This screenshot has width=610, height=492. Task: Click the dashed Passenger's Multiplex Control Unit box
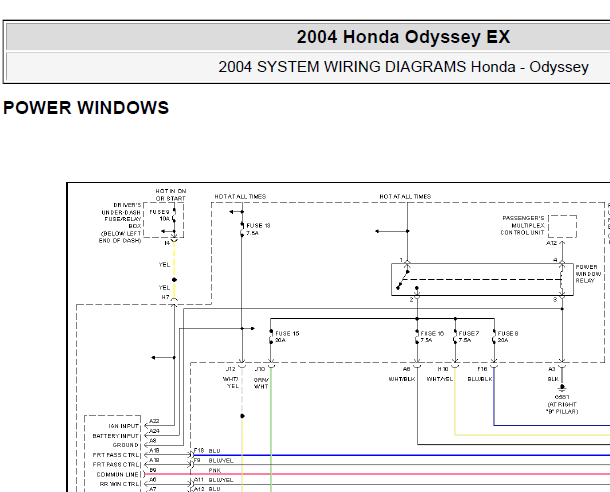pyautogui.click(x=562, y=226)
